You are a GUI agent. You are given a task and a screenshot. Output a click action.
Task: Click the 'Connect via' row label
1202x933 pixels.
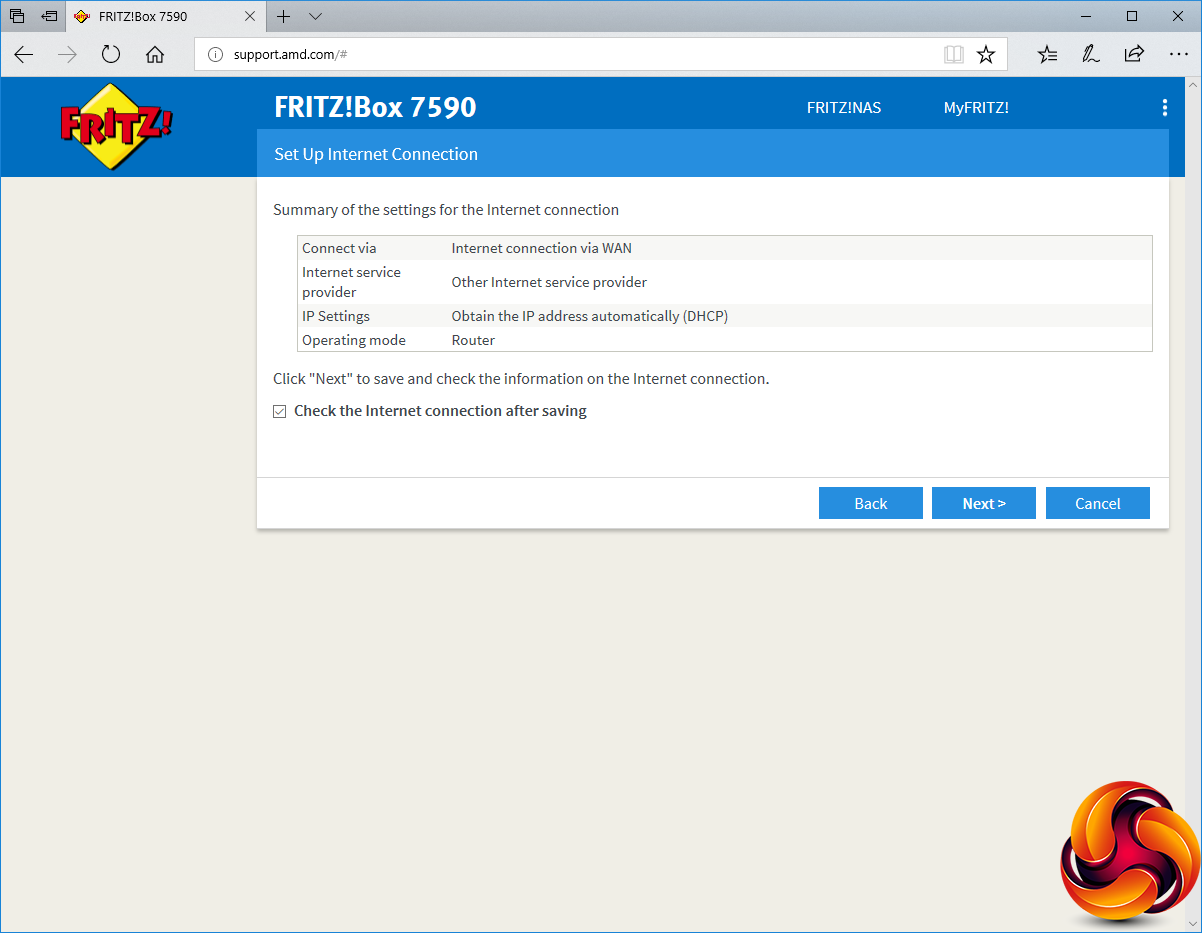(x=339, y=248)
